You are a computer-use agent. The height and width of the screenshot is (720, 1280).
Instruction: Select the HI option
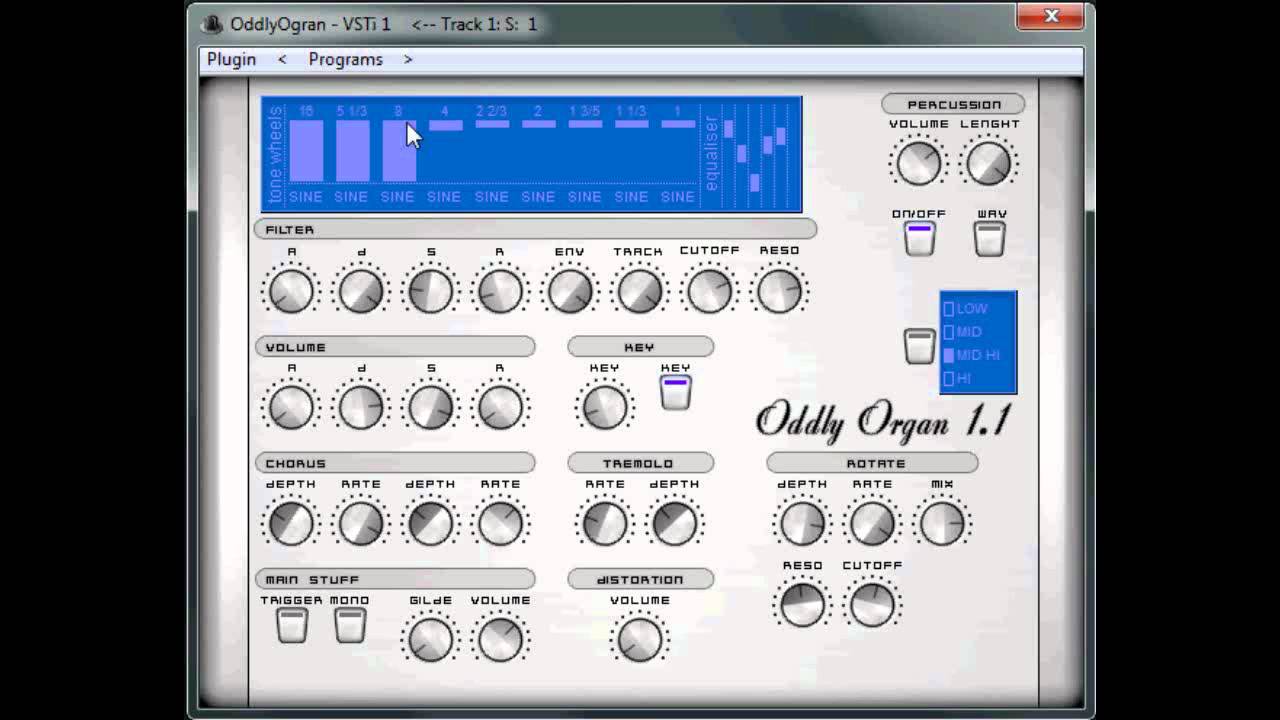point(958,378)
